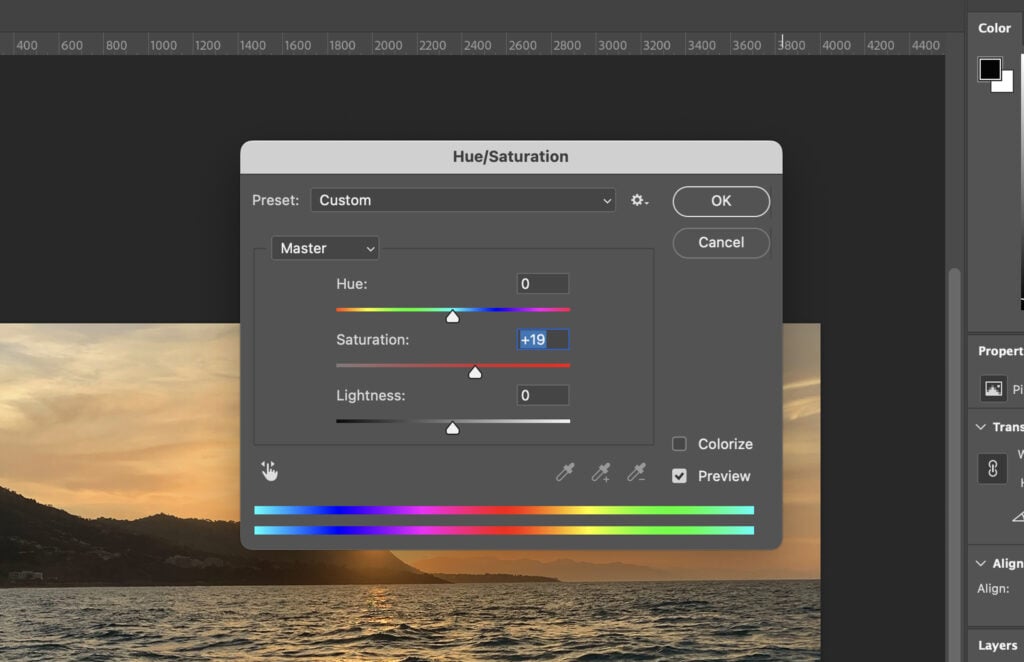Image resolution: width=1024 pixels, height=662 pixels.
Task: Switch to the Layers panel
Action: pos(996,645)
